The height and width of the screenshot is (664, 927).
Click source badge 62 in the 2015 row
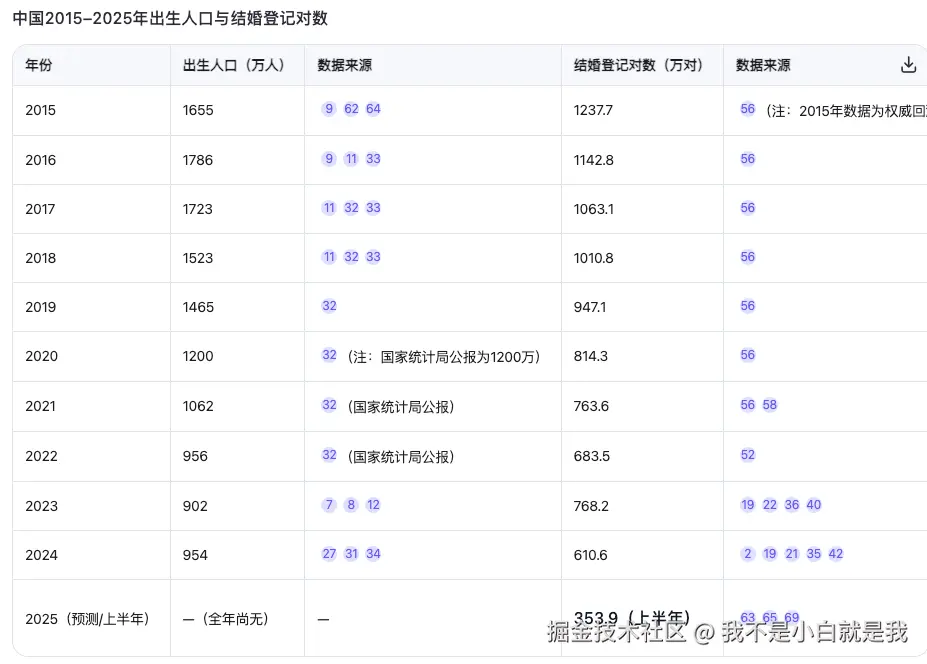pyautogui.click(x=351, y=109)
